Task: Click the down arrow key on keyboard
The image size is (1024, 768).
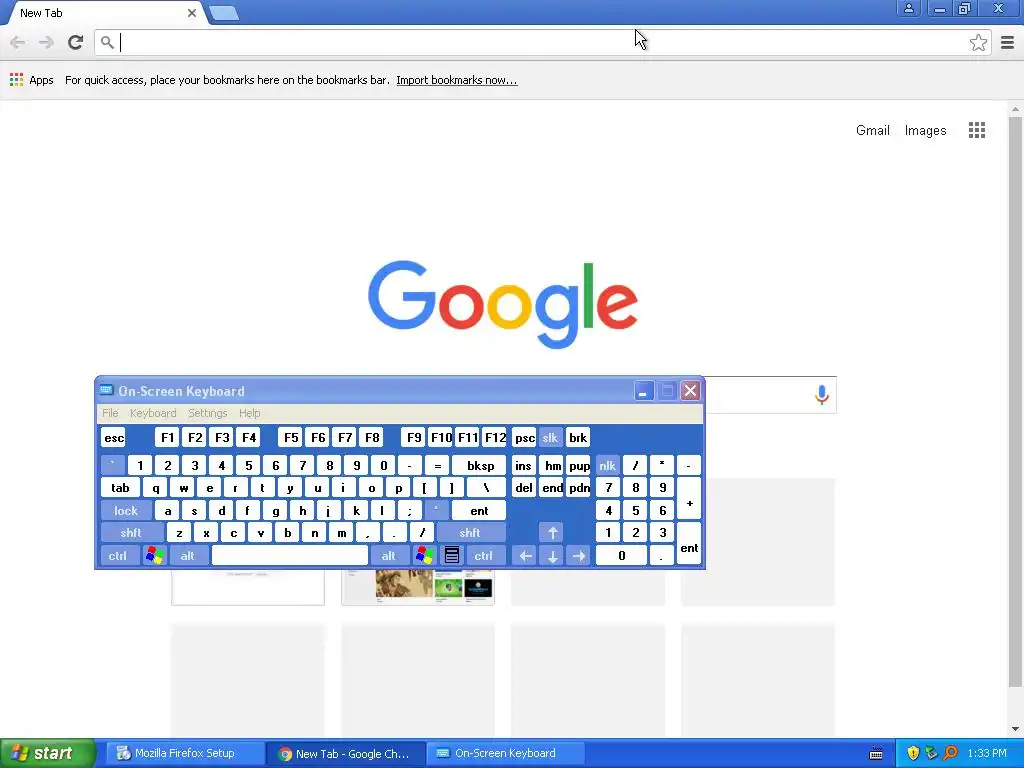Action: tap(552, 556)
